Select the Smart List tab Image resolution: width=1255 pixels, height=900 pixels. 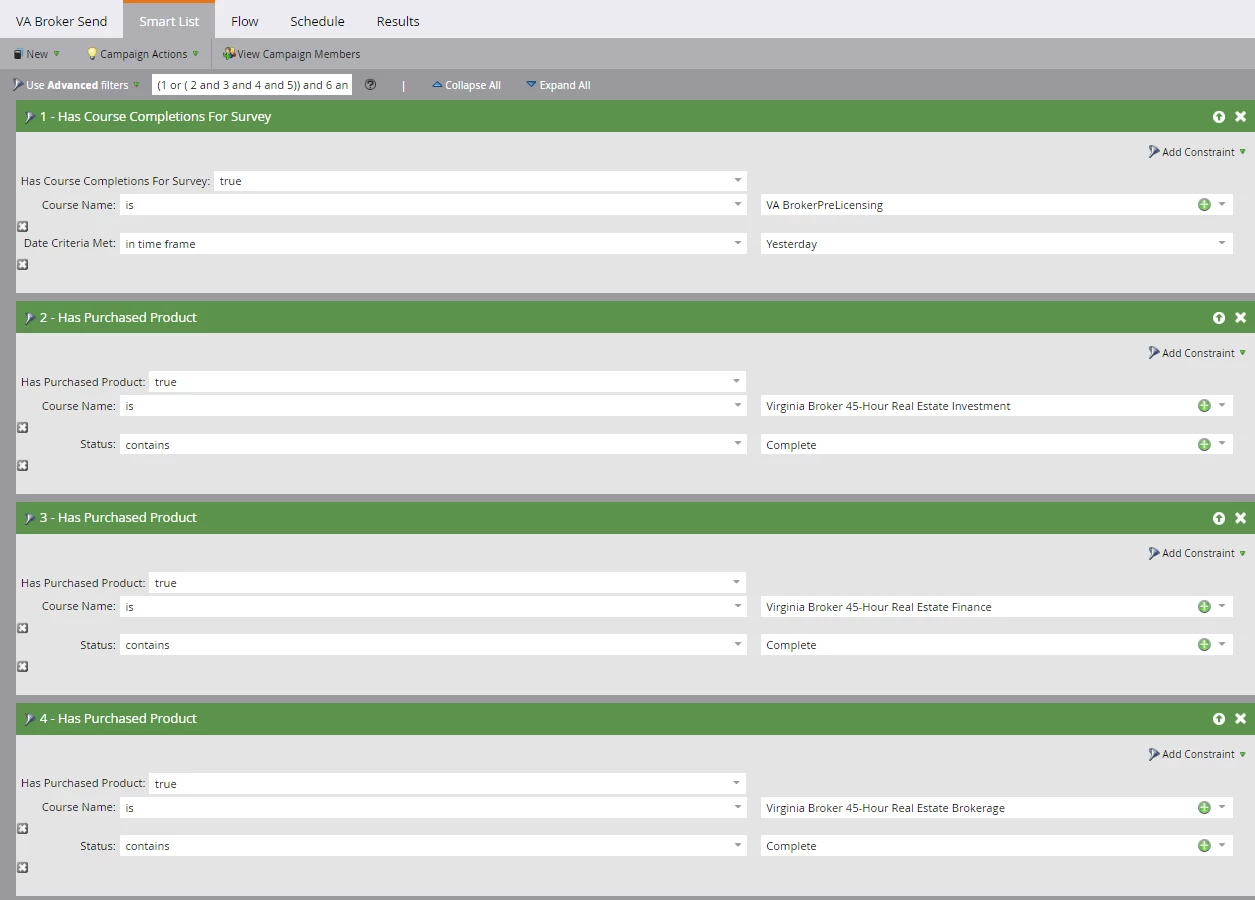click(x=169, y=21)
